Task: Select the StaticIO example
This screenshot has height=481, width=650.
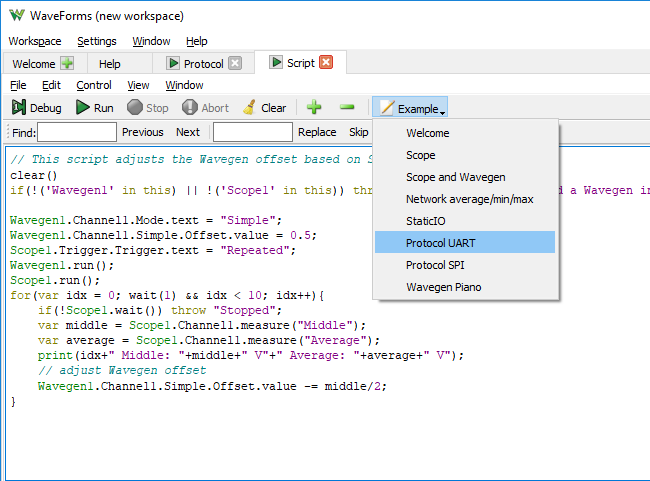Action: pos(465,221)
